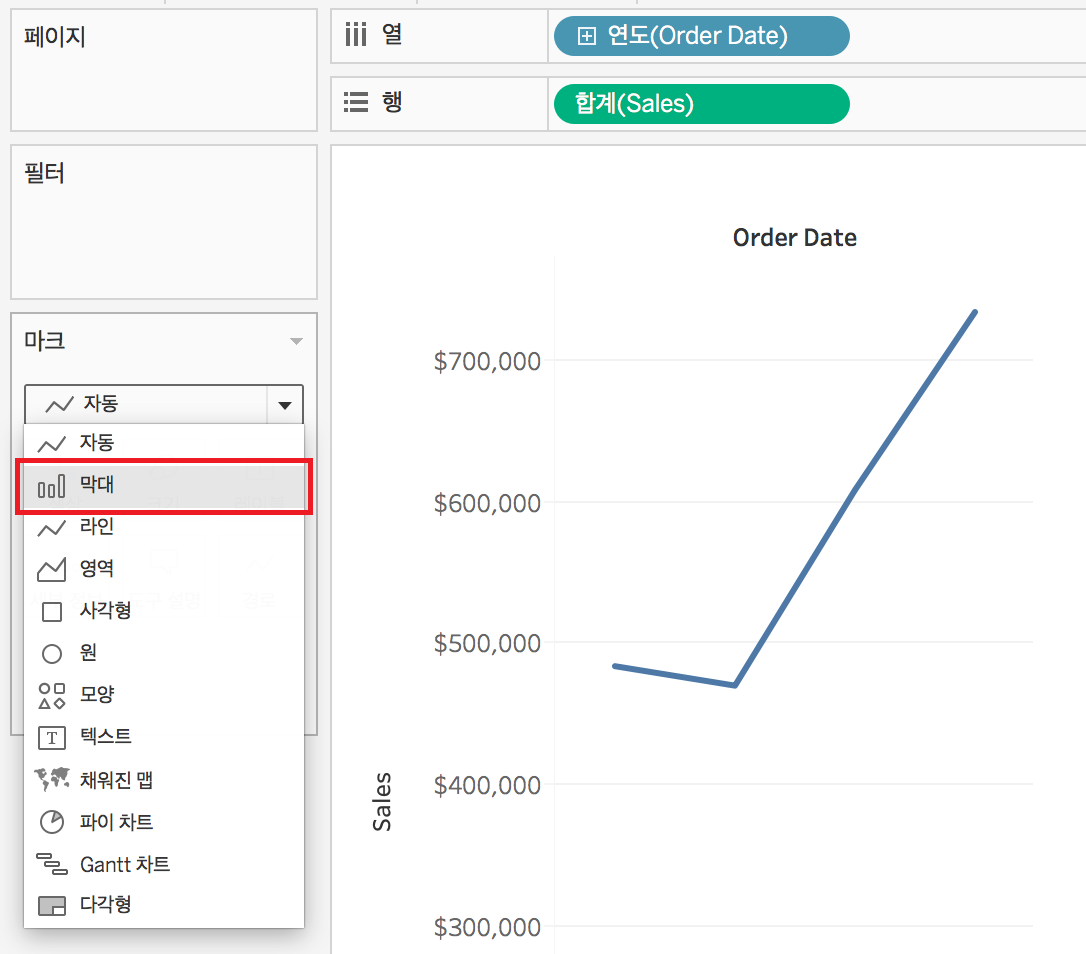
Task: Click the $400,000 axis label
Action: coord(487,785)
